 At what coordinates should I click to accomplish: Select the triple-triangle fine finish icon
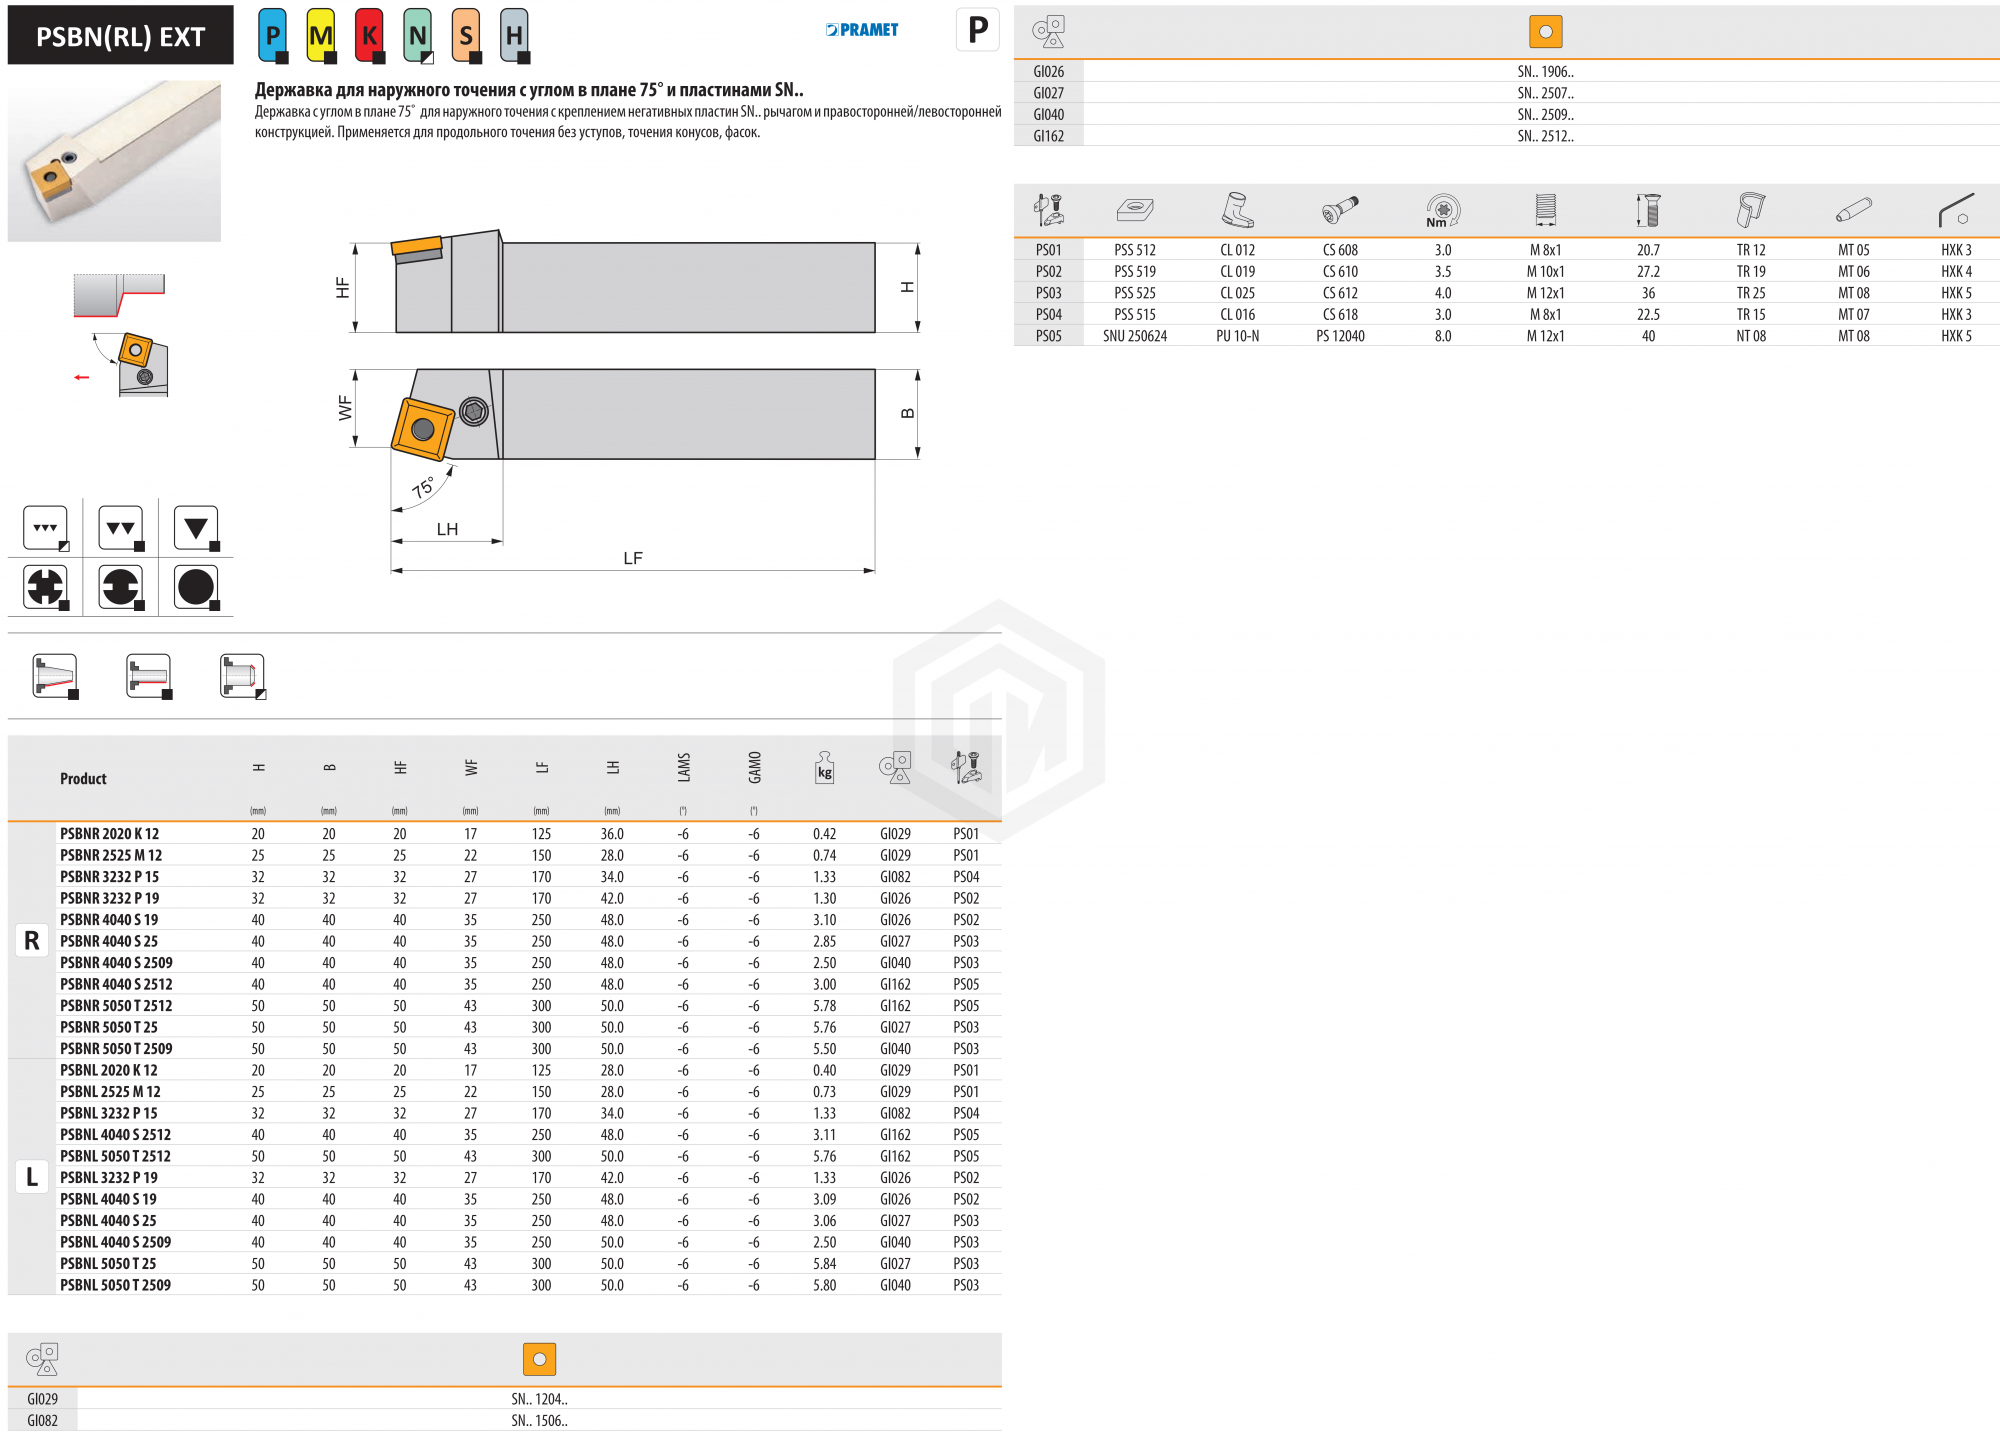coord(46,528)
